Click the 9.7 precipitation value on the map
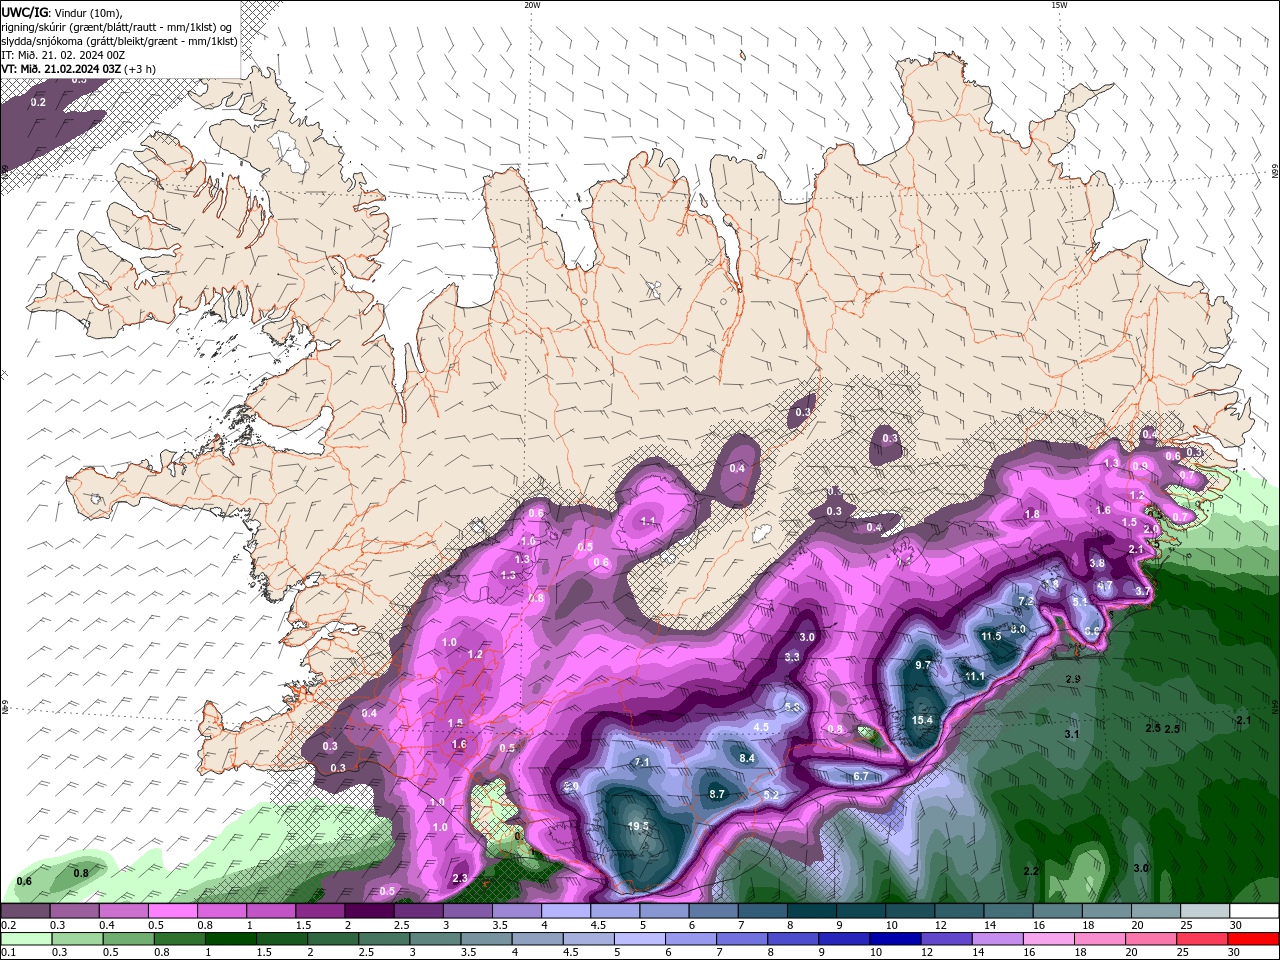Viewport: 1280px width, 960px height. tap(923, 665)
